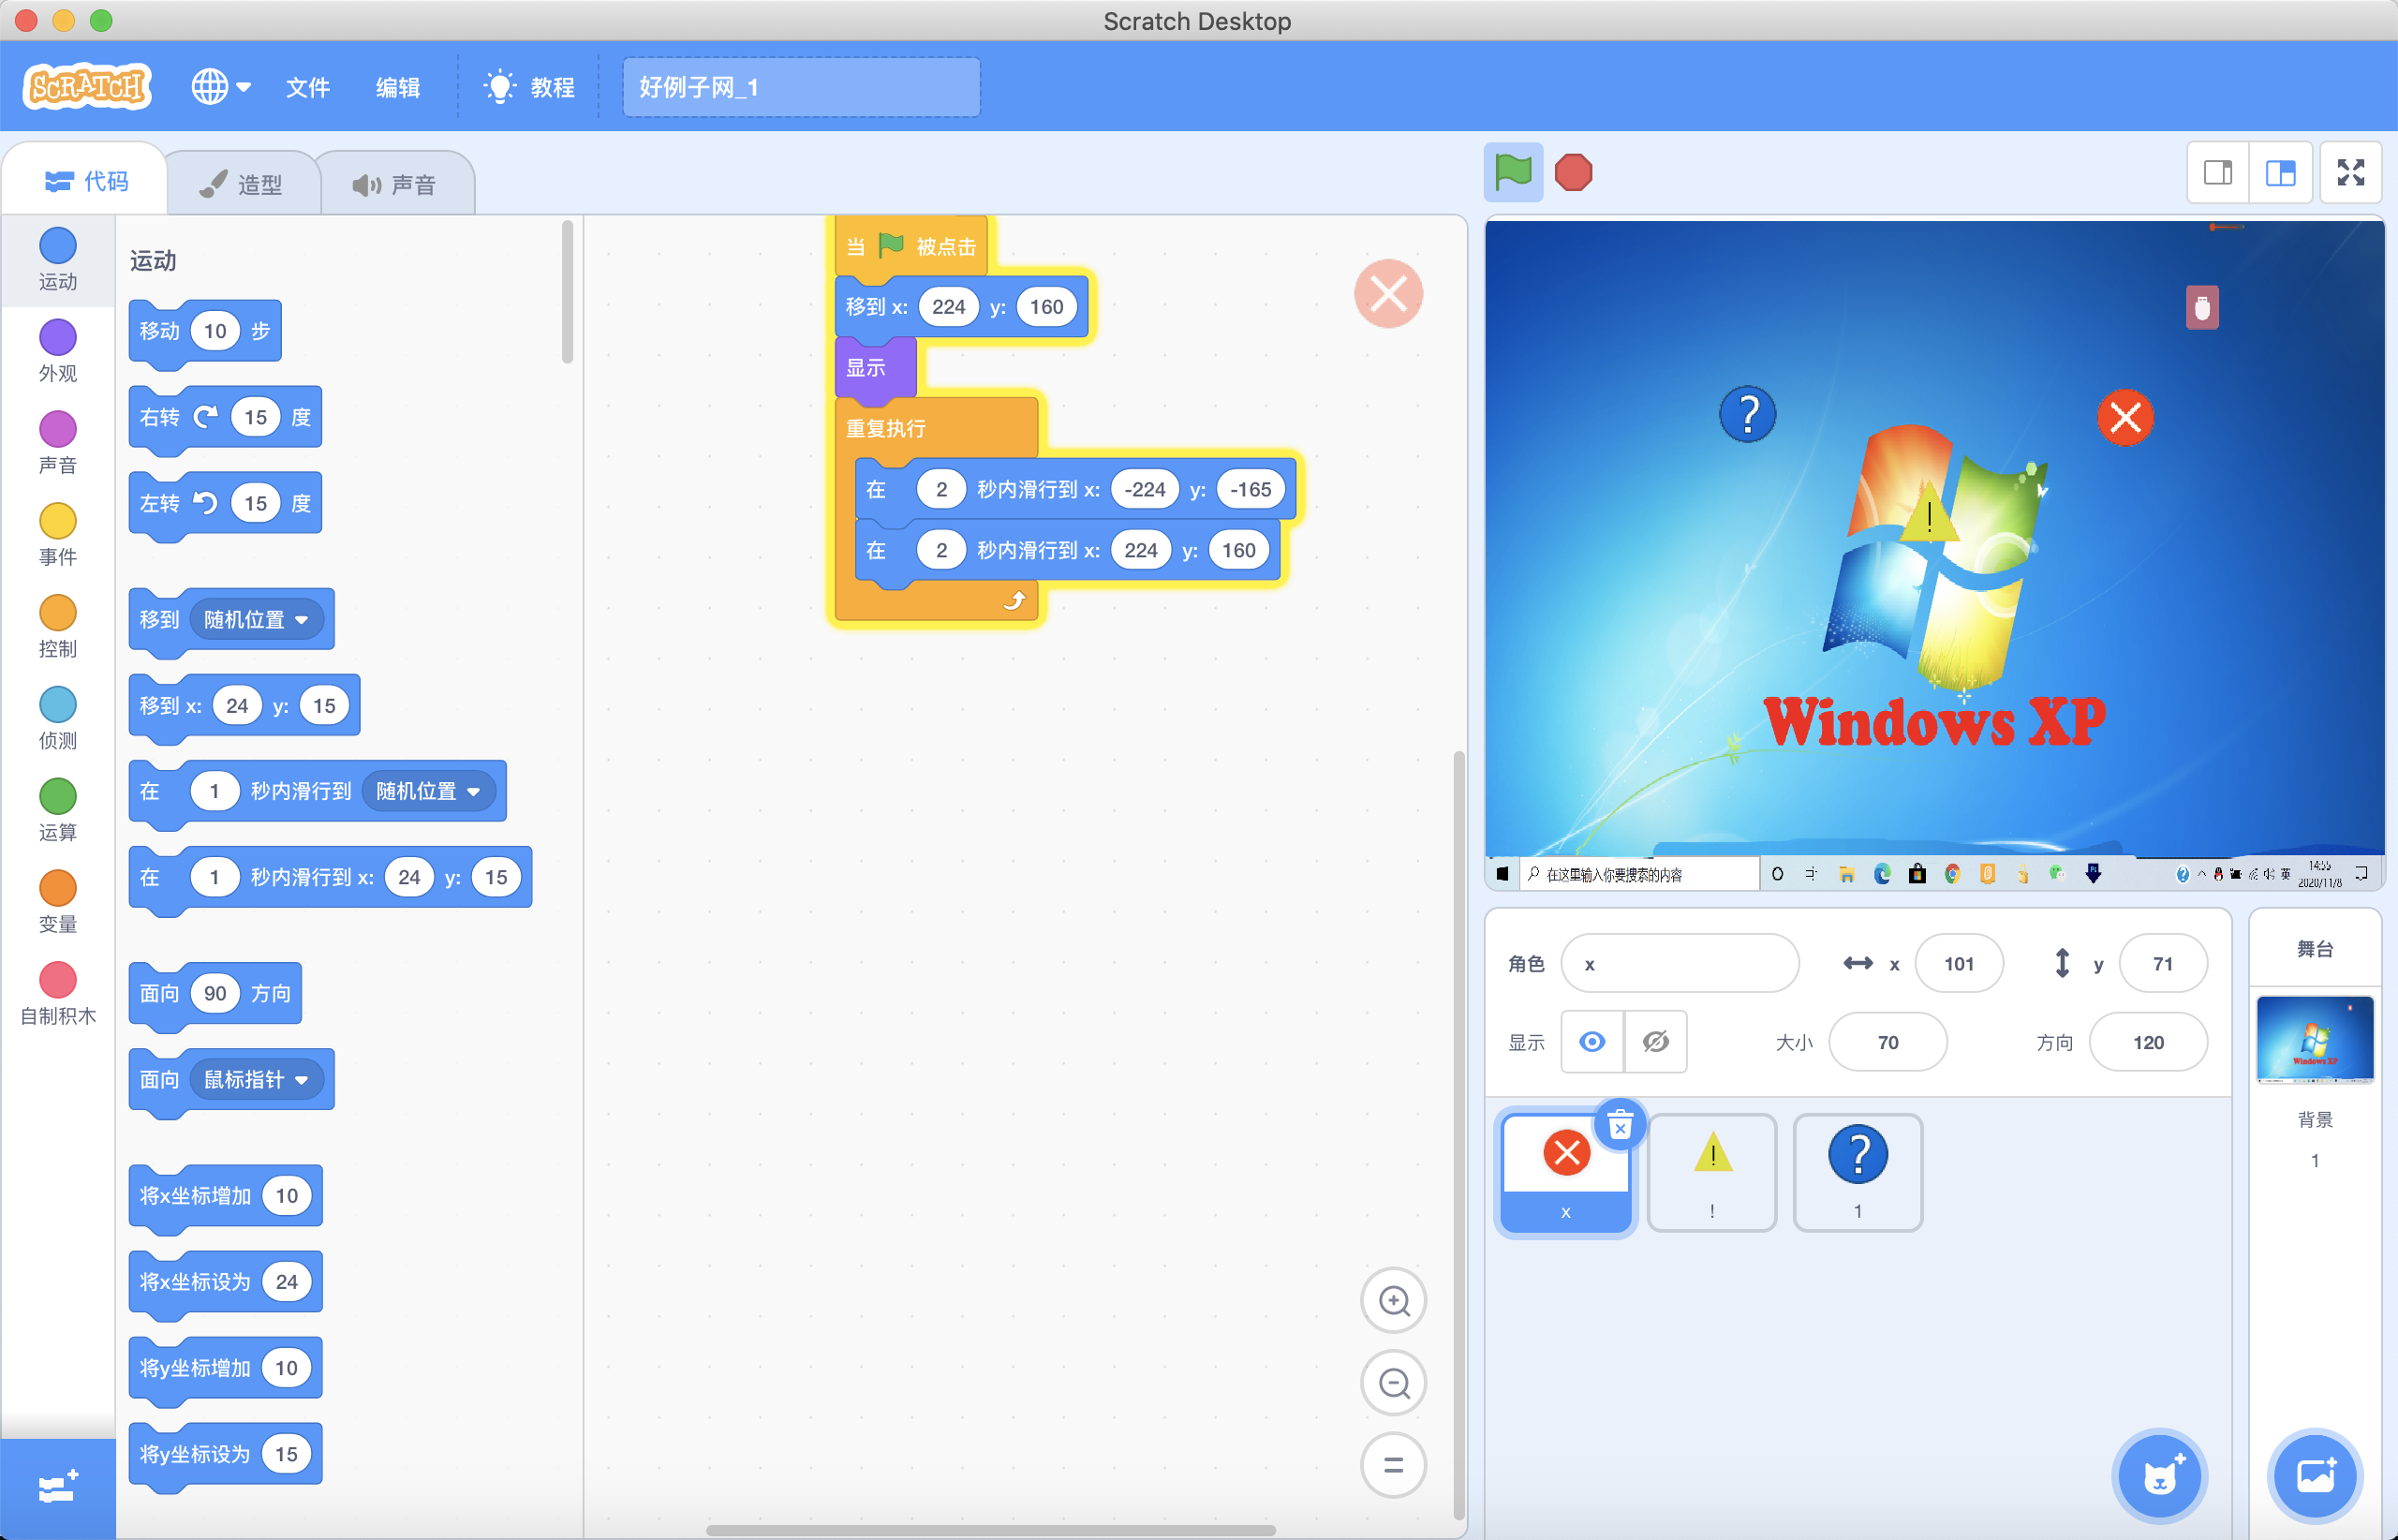Viewport: 2398px width, 1540px height.
Task: Open the 随机位置 dropdown in 移到 block
Action: point(256,620)
